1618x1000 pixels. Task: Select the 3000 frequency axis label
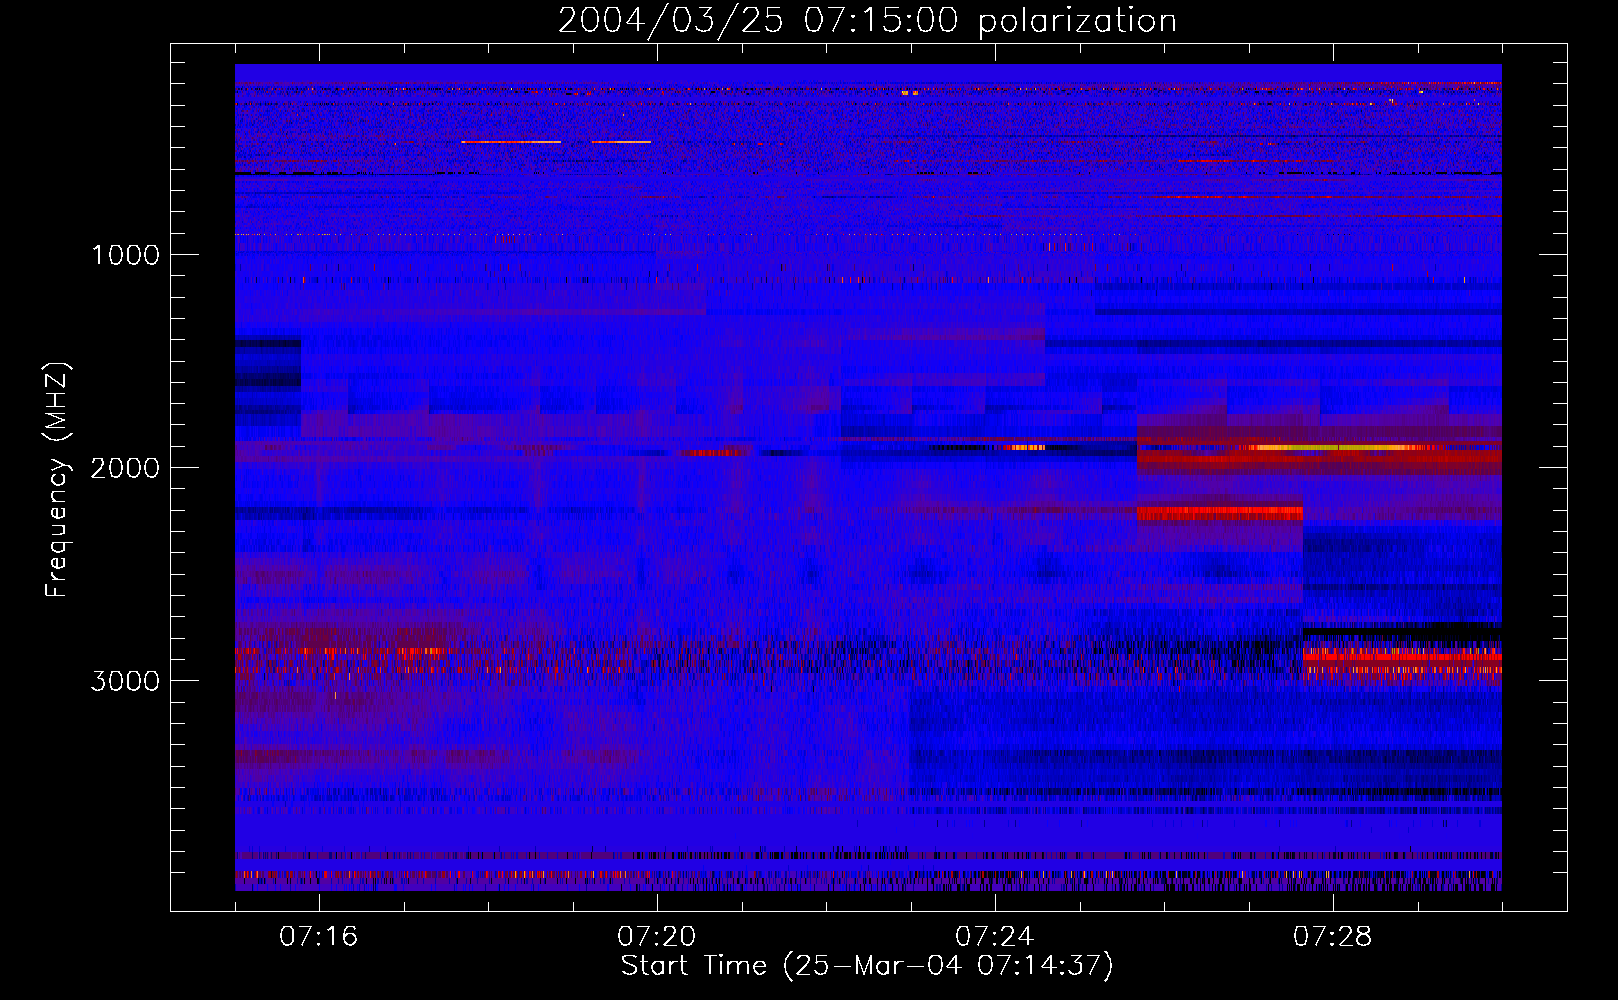tap(125, 681)
